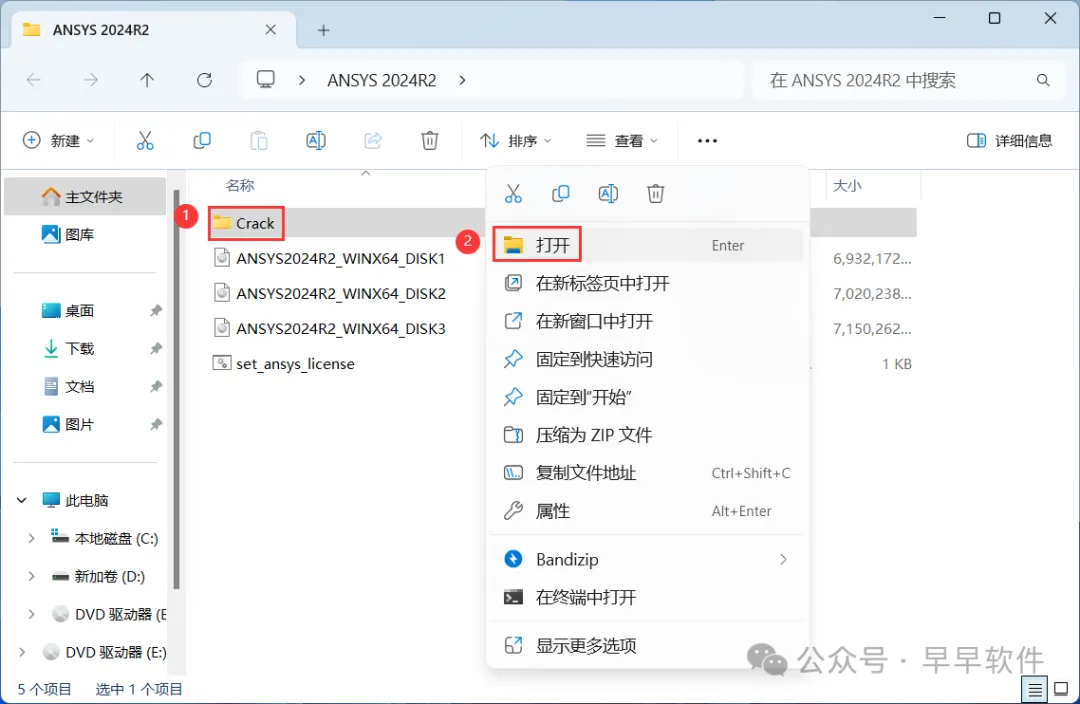Click the Cut icon in the context menu
Viewport: 1080px width, 704px height.
(513, 194)
